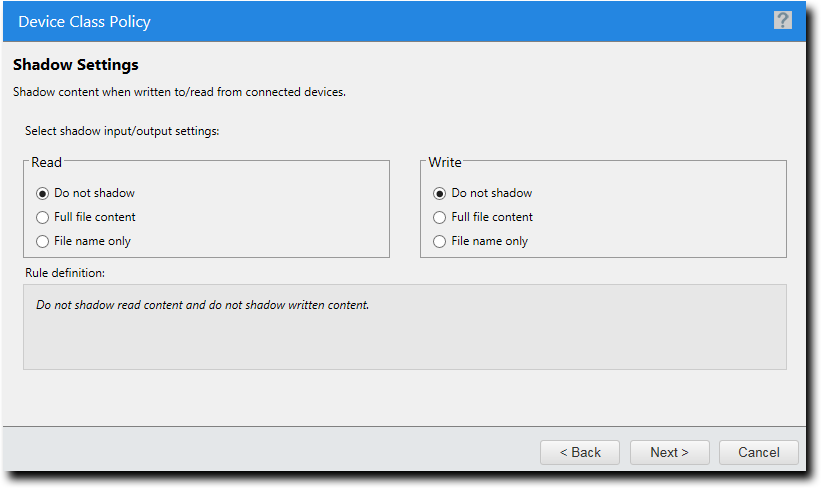Click 'Select shadow input/output settings:' label
Image resolution: width=821 pixels, height=488 pixels.
pos(121,130)
